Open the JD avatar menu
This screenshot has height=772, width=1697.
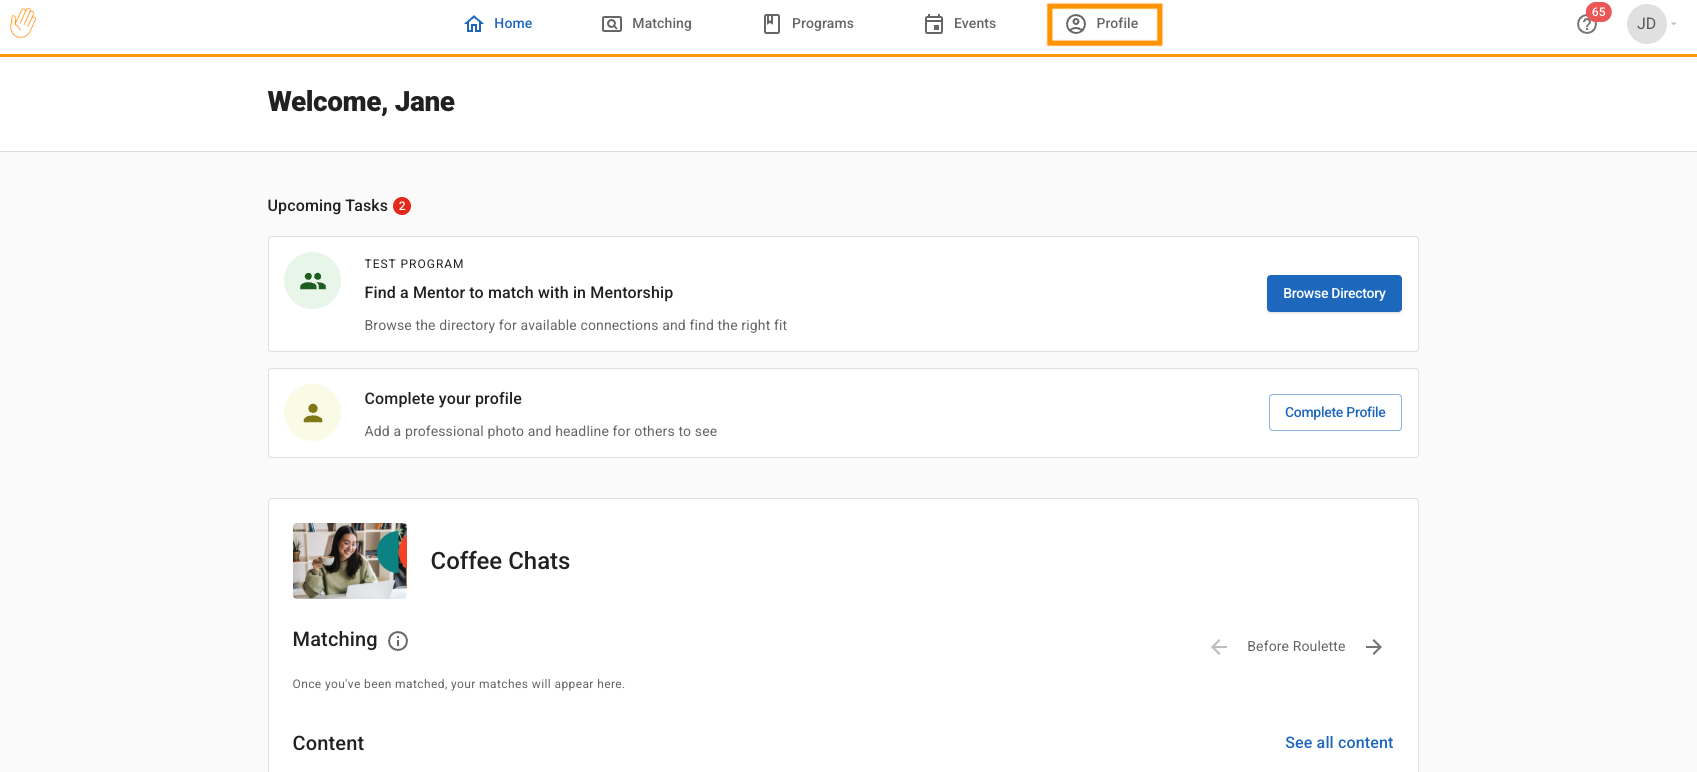click(x=1646, y=24)
